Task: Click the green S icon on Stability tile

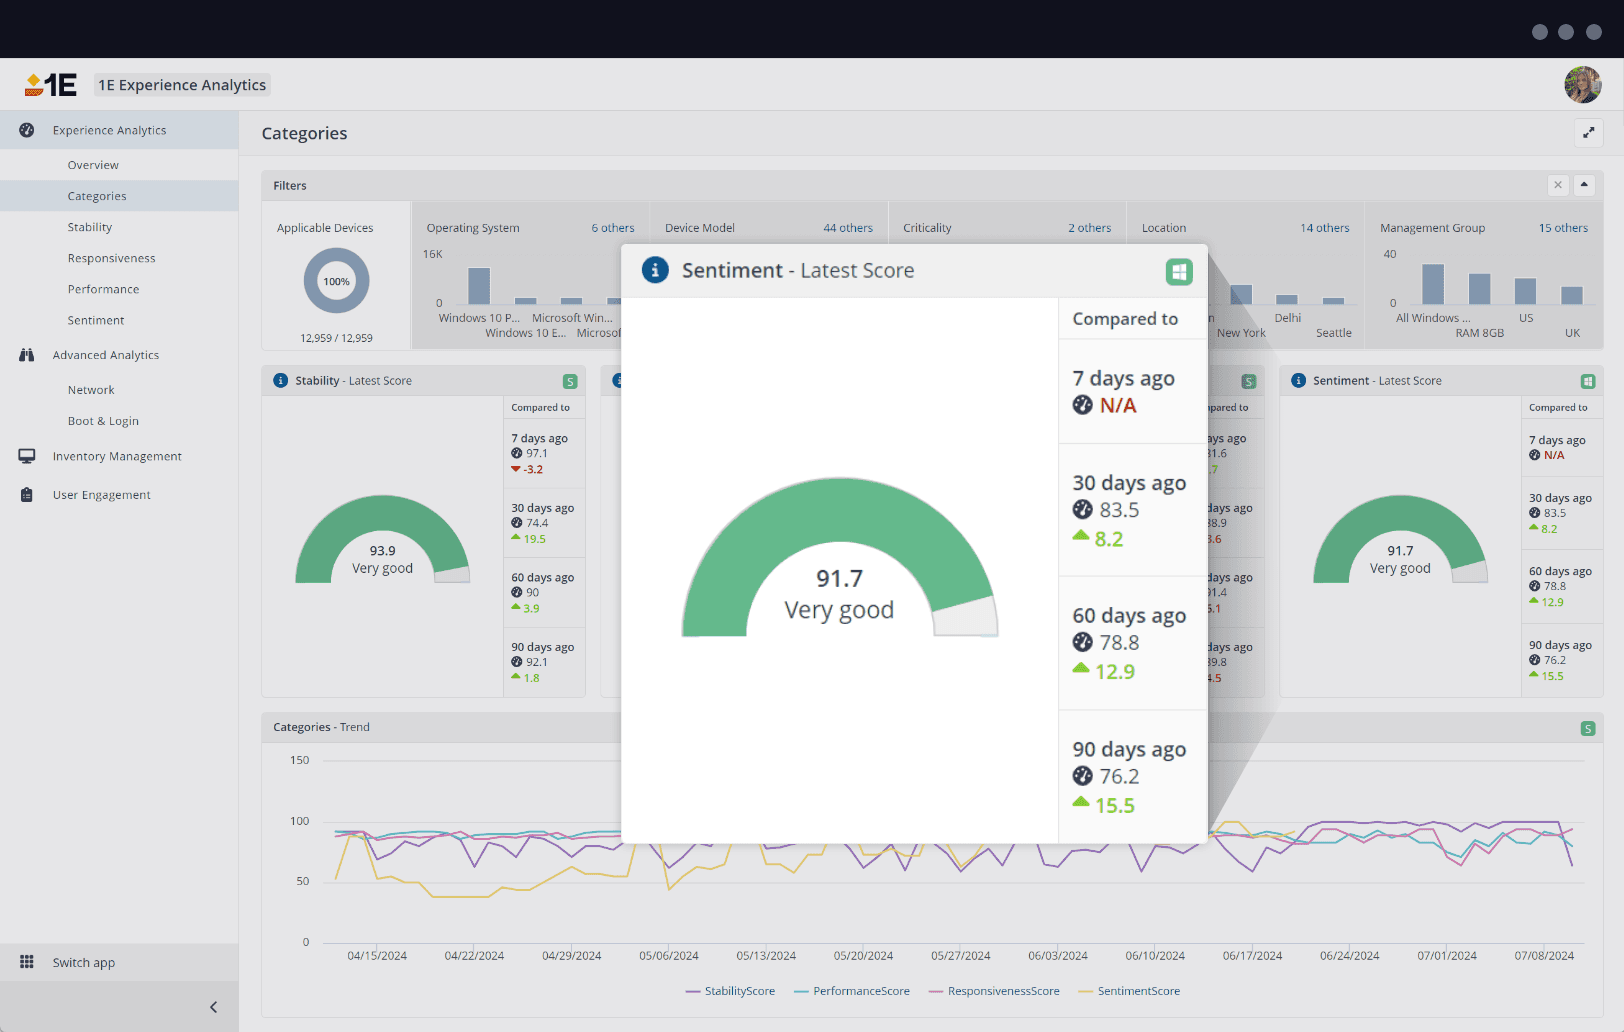Action: click(x=570, y=382)
